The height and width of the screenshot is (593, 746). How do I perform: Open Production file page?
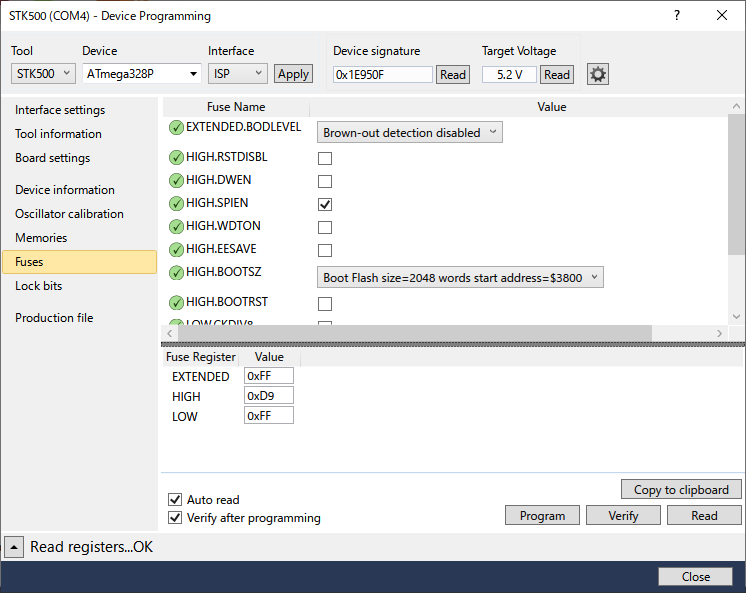point(54,317)
